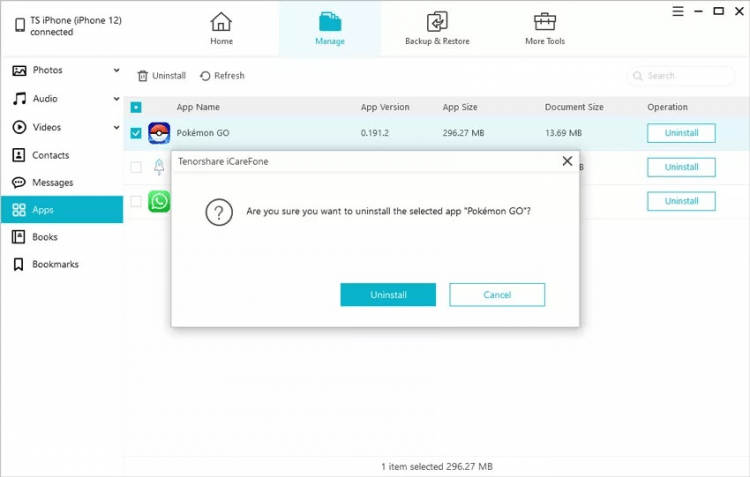Toggle the select-all checkbox in header
The height and width of the screenshot is (477, 750).
click(x=136, y=107)
